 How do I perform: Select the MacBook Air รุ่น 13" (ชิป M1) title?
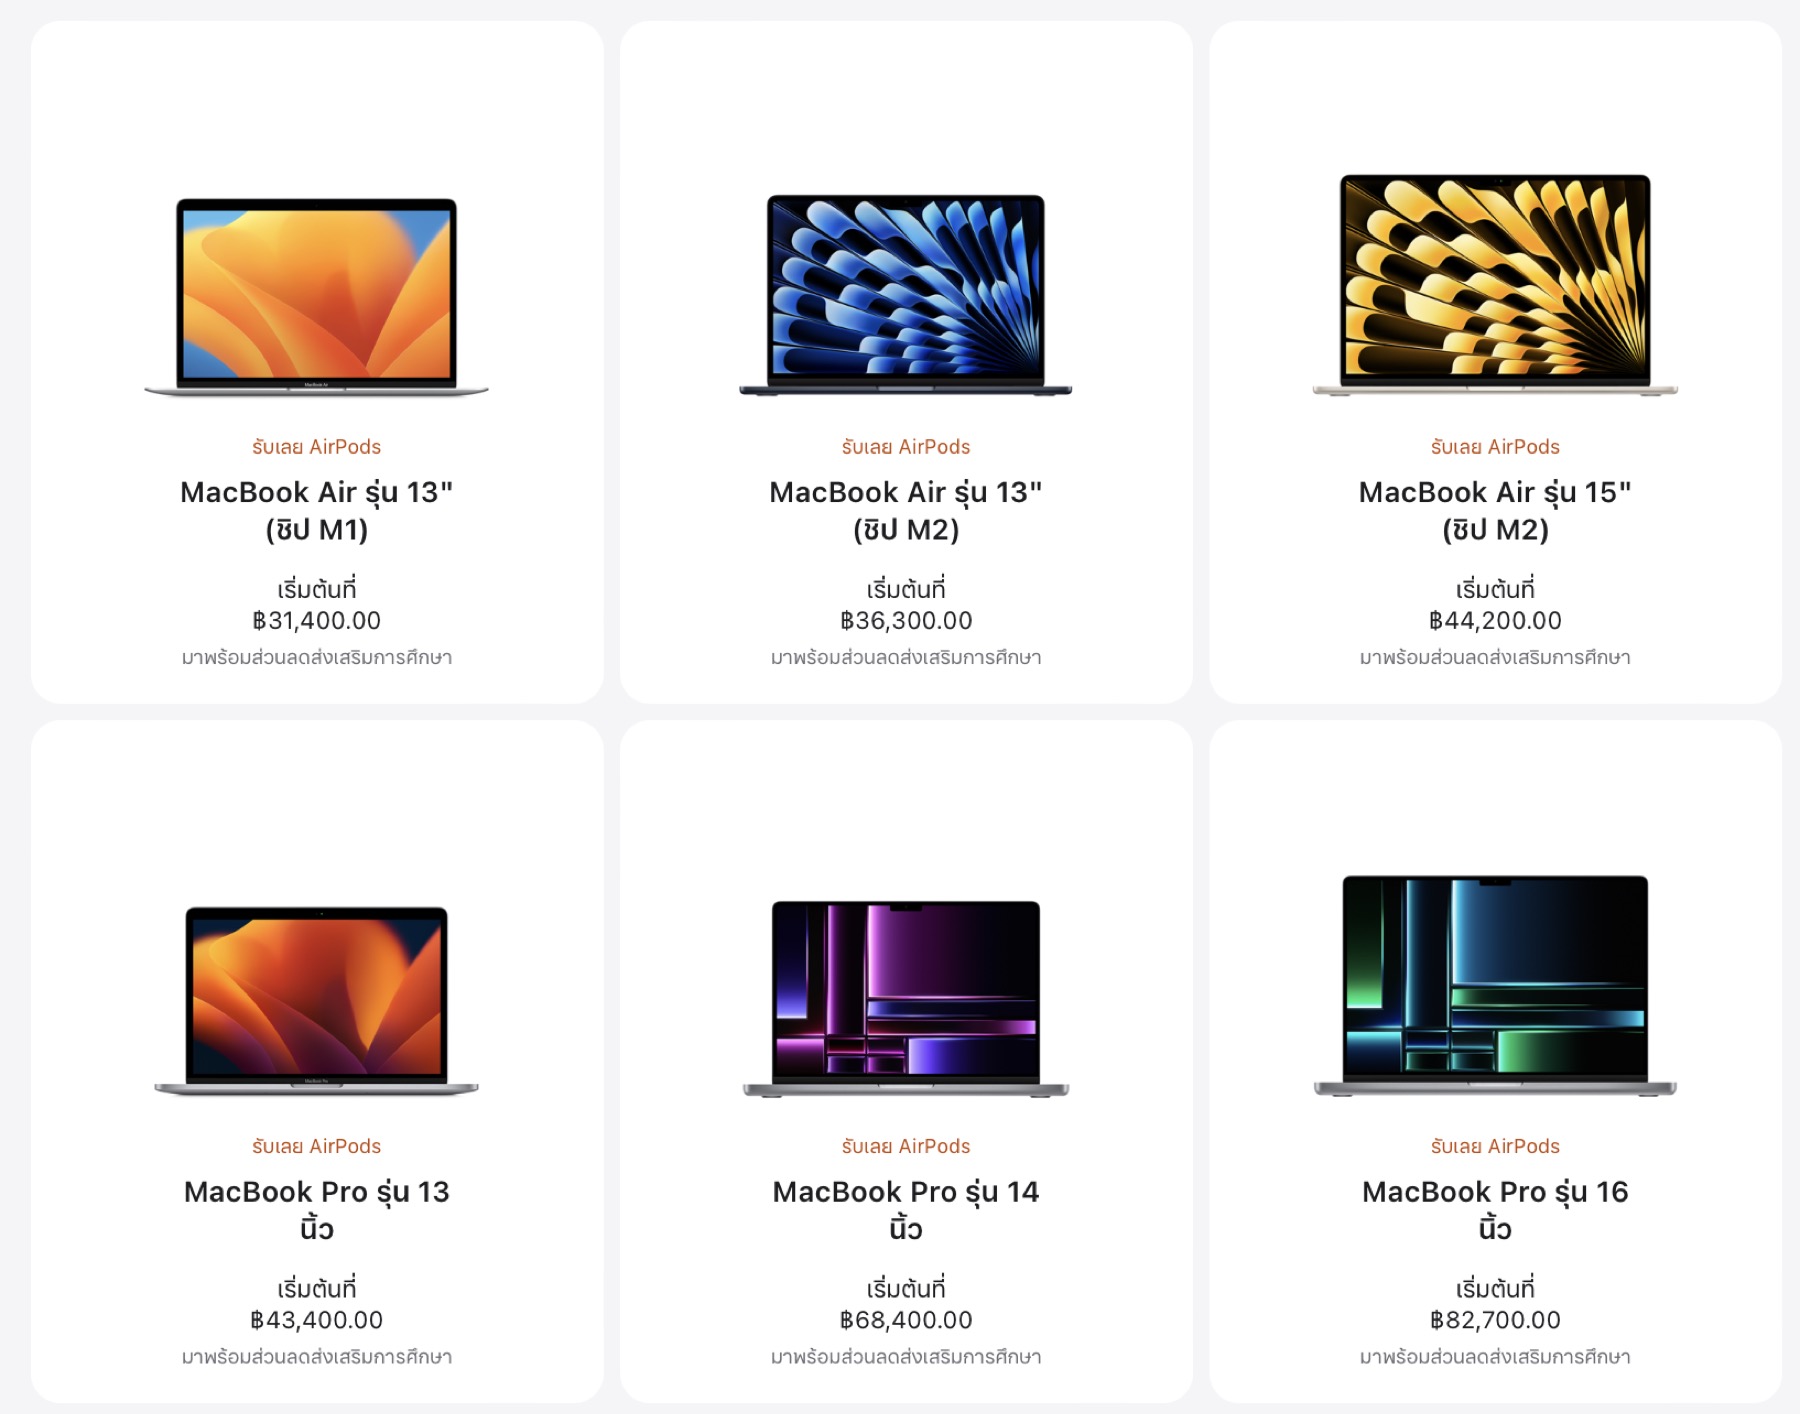click(316, 510)
